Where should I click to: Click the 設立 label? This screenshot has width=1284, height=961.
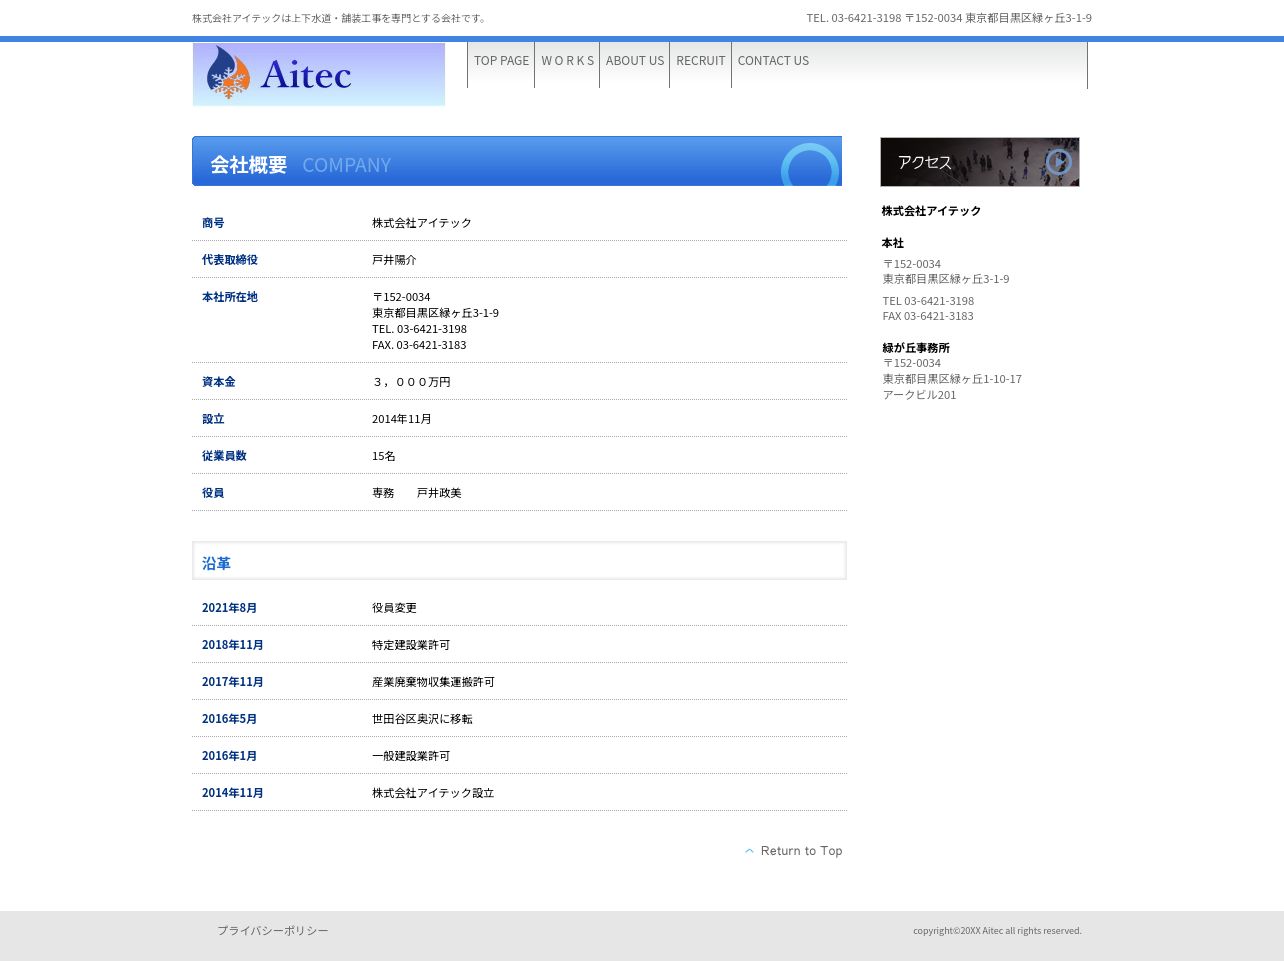point(213,419)
